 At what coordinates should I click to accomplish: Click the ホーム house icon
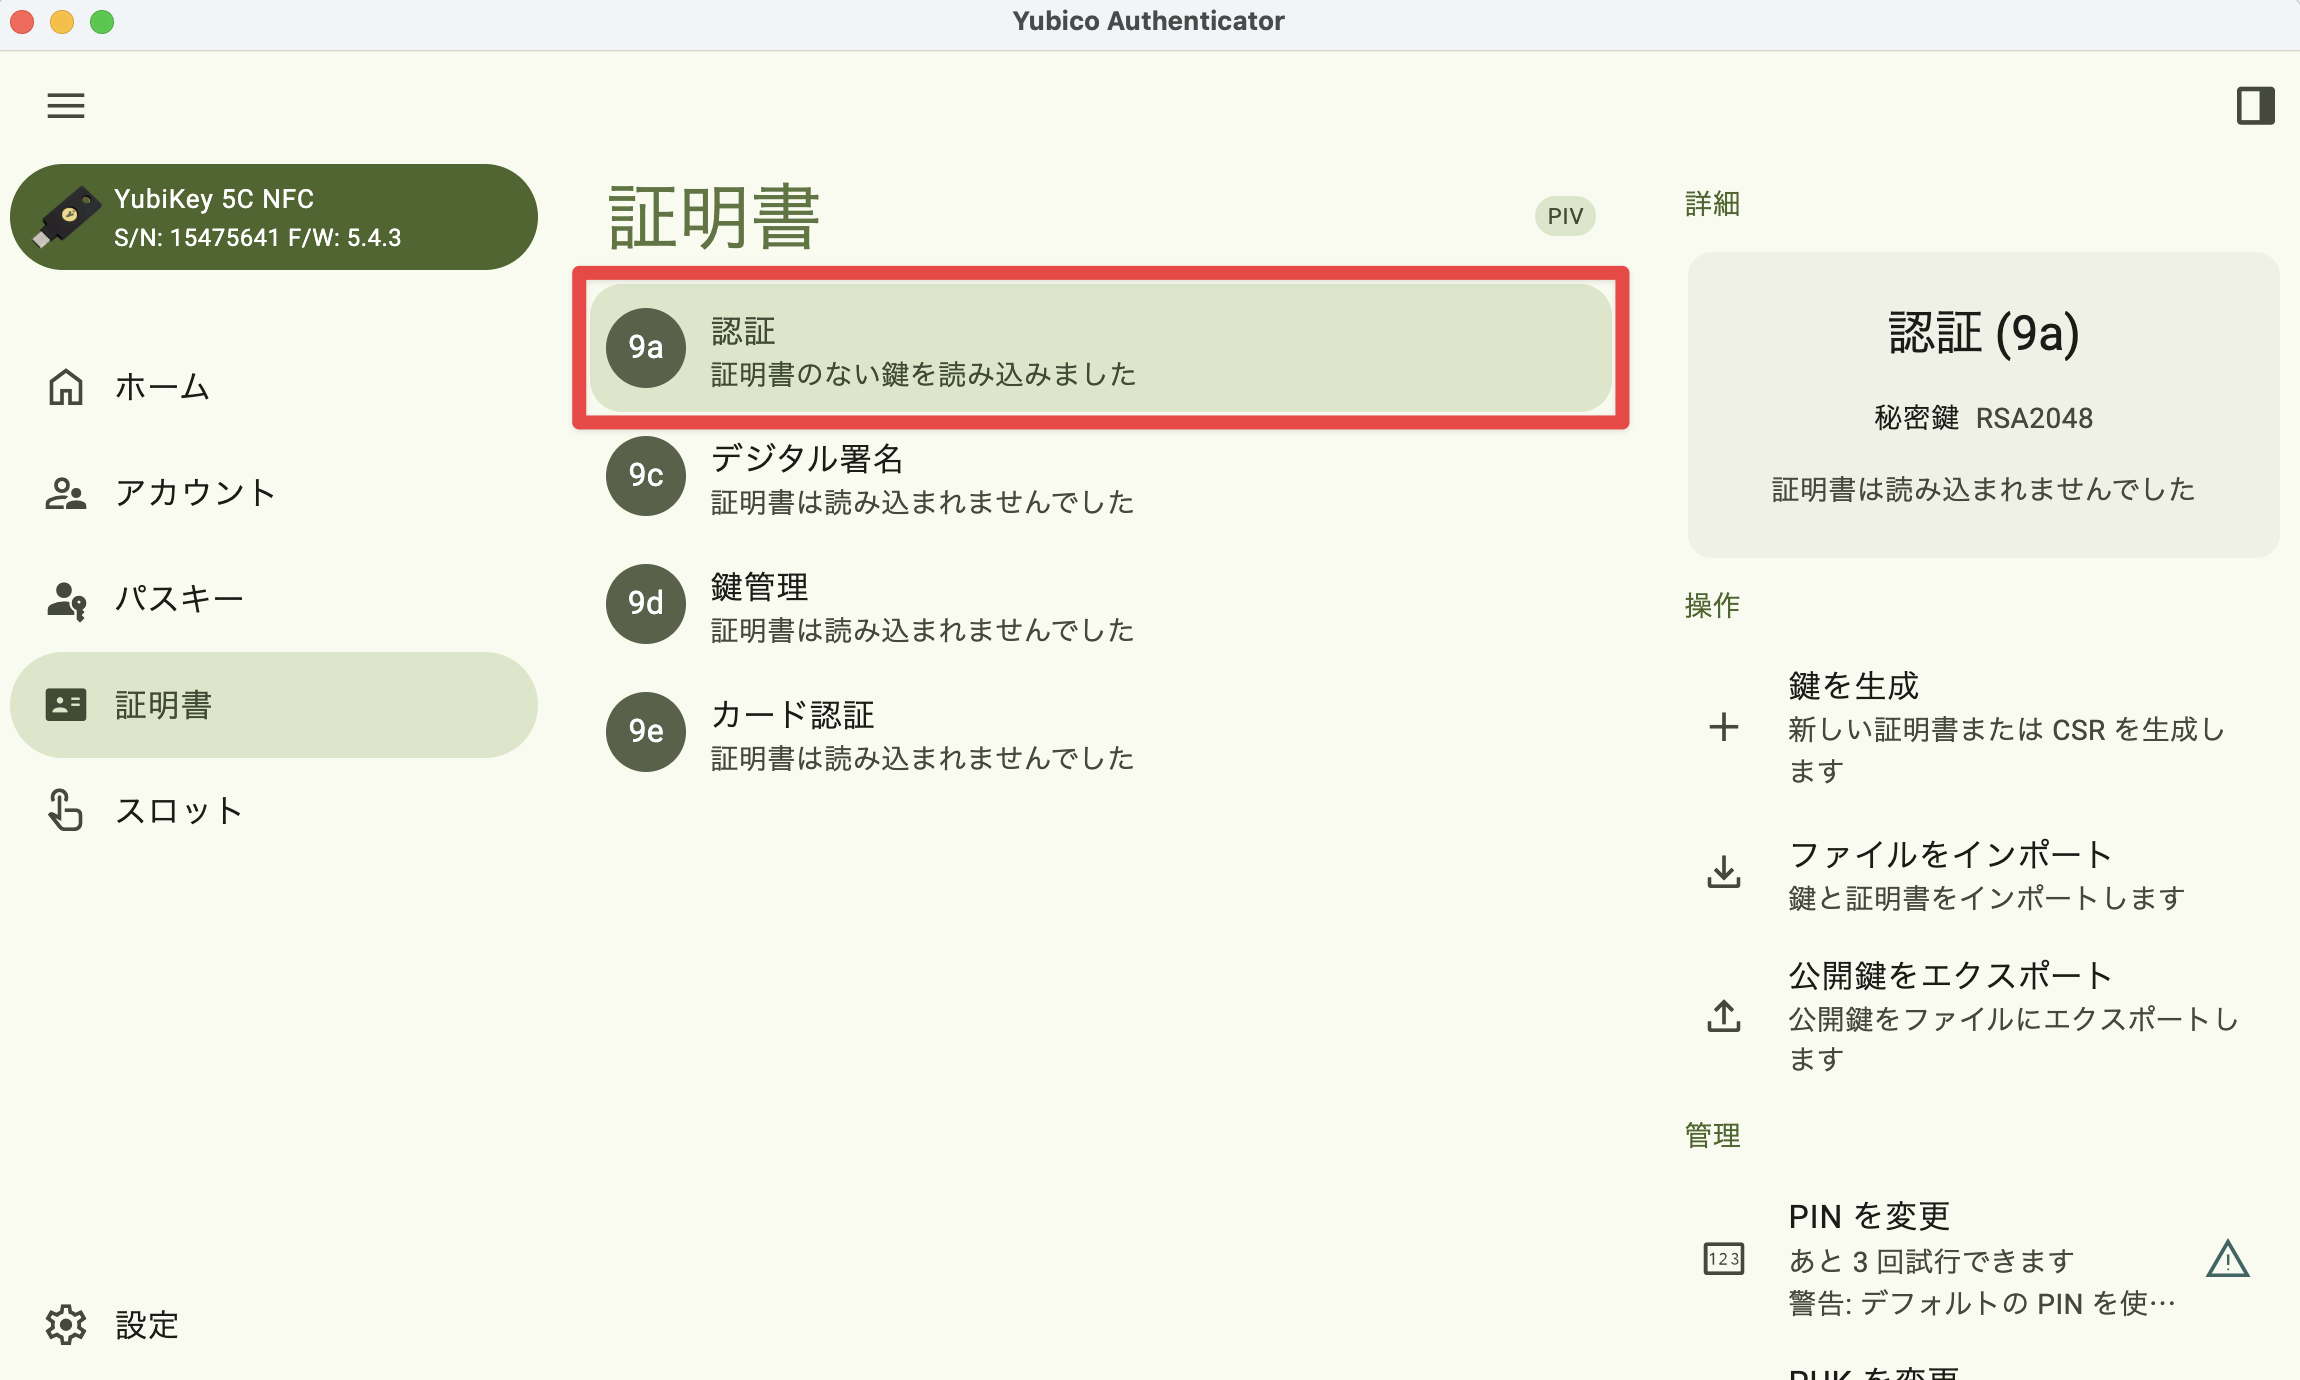pos(66,387)
